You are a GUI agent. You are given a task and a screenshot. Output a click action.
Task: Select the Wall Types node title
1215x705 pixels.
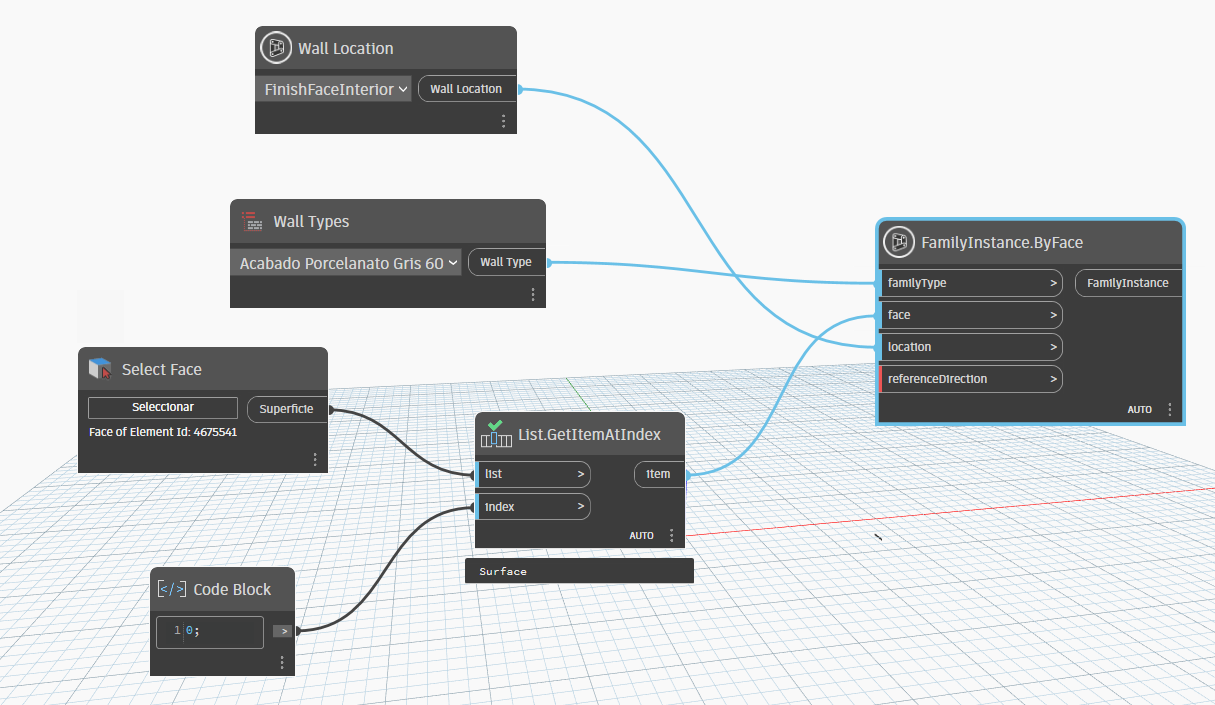(311, 221)
